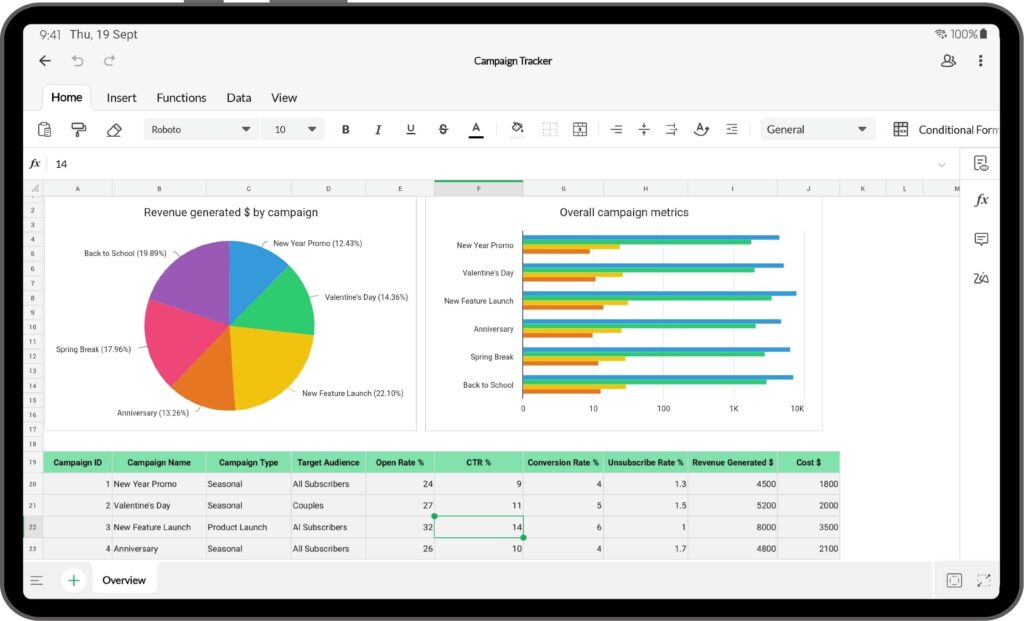Screen dimensions: 1024x621
Task: Select the Anniversary campaign name cell
Action: (x=159, y=549)
